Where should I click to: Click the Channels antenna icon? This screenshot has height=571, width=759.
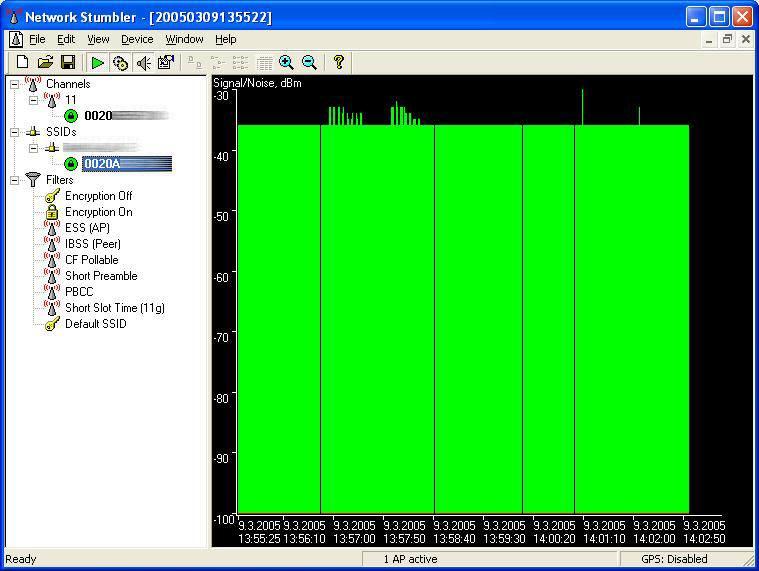(33, 84)
